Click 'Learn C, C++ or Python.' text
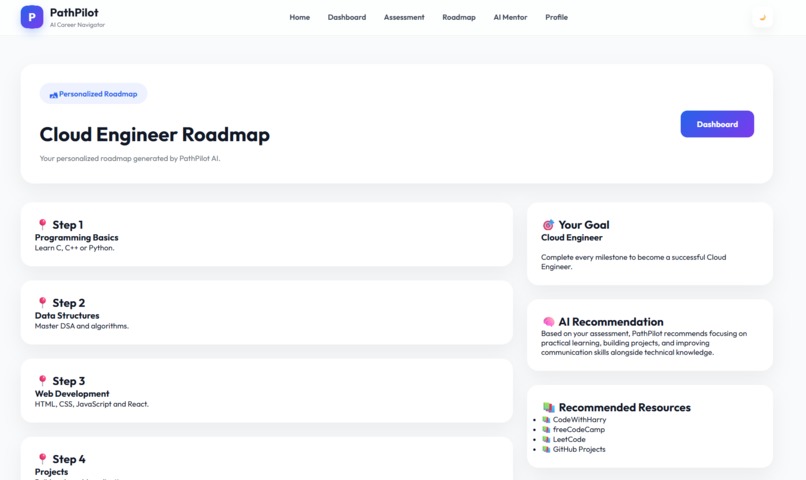The width and height of the screenshot is (806, 480). pos(75,248)
